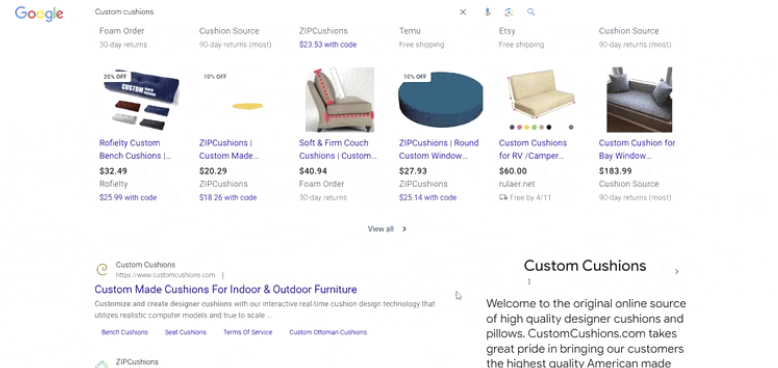The image size is (778, 368).
Task: Open Google Lens image search icon
Action: click(x=508, y=12)
